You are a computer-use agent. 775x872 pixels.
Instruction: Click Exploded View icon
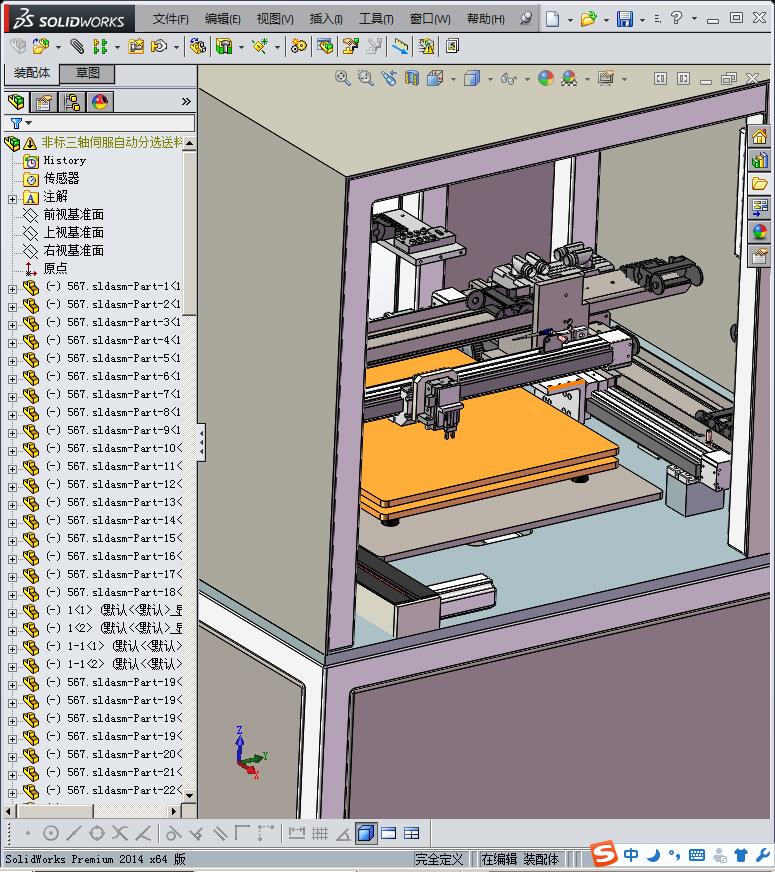pyautogui.click(x=350, y=46)
